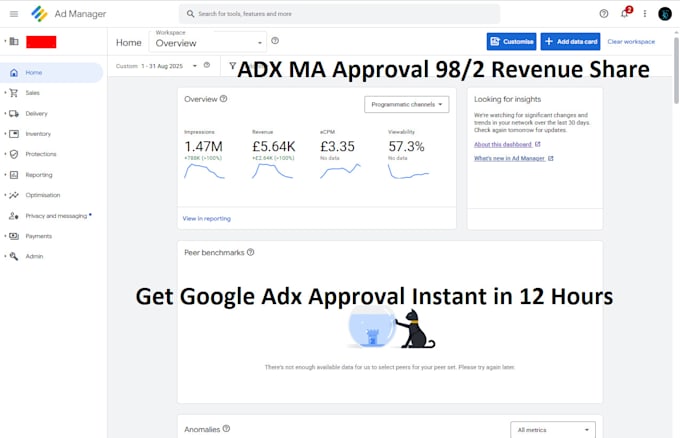
Task: Open notifications bell icon
Action: point(624,14)
